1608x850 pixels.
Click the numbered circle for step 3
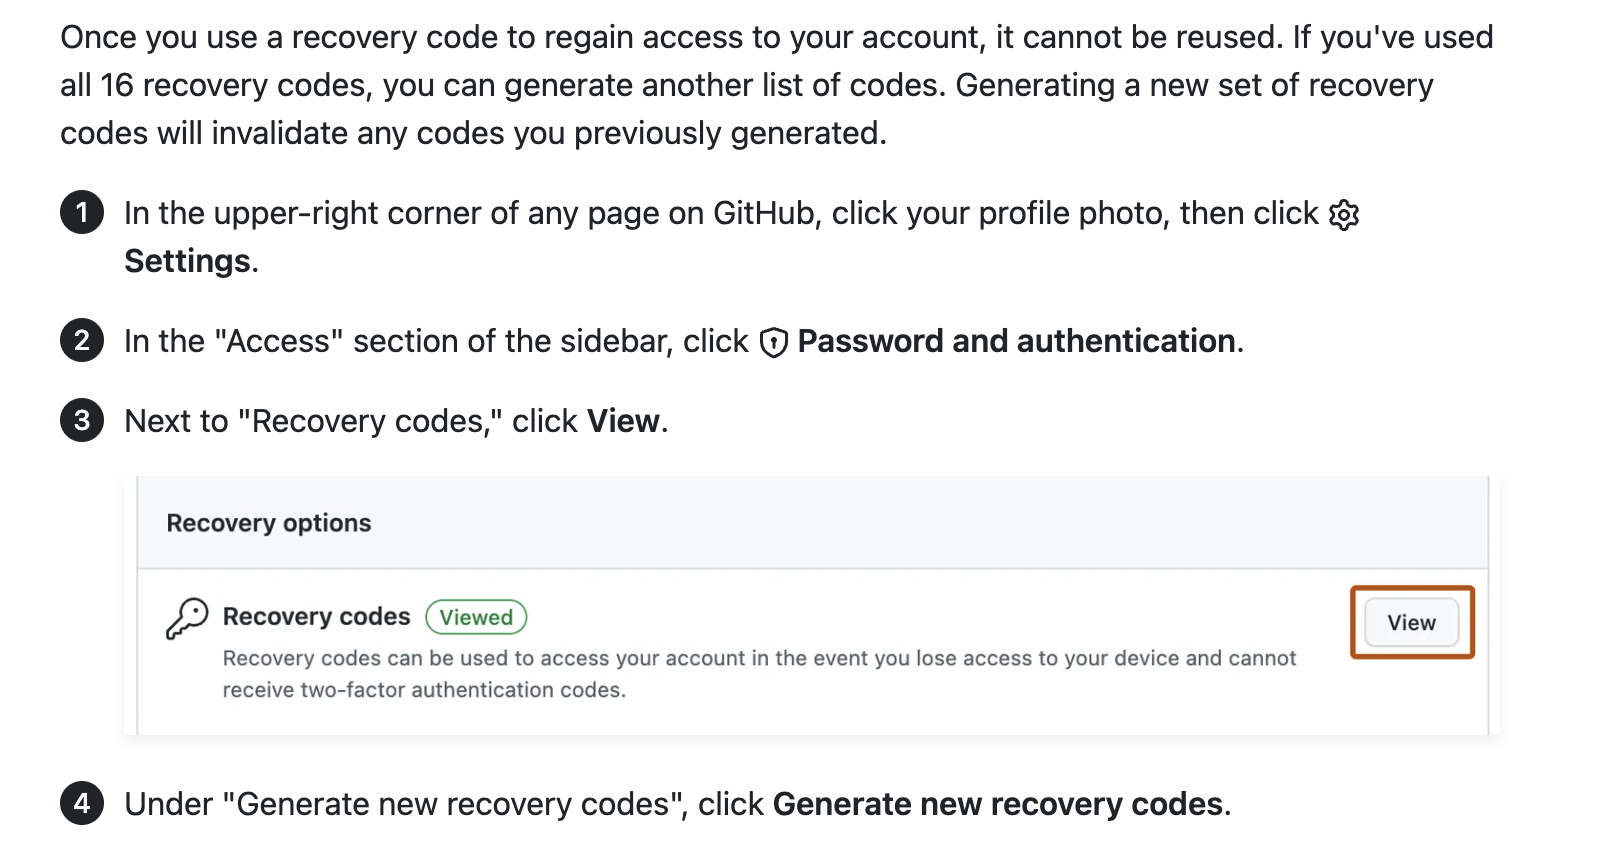click(82, 421)
